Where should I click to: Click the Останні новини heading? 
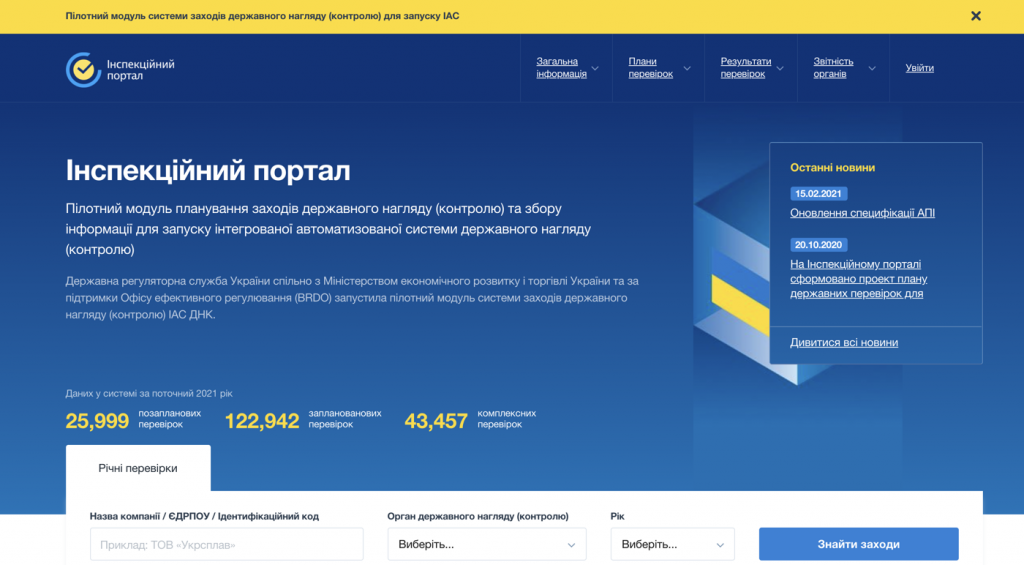(x=832, y=168)
